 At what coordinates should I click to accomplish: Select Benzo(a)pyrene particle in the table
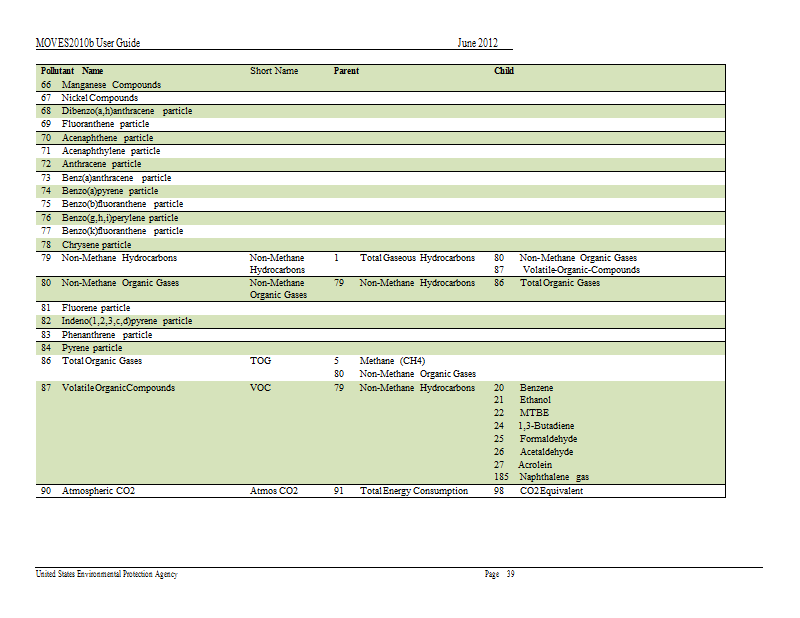[110, 191]
